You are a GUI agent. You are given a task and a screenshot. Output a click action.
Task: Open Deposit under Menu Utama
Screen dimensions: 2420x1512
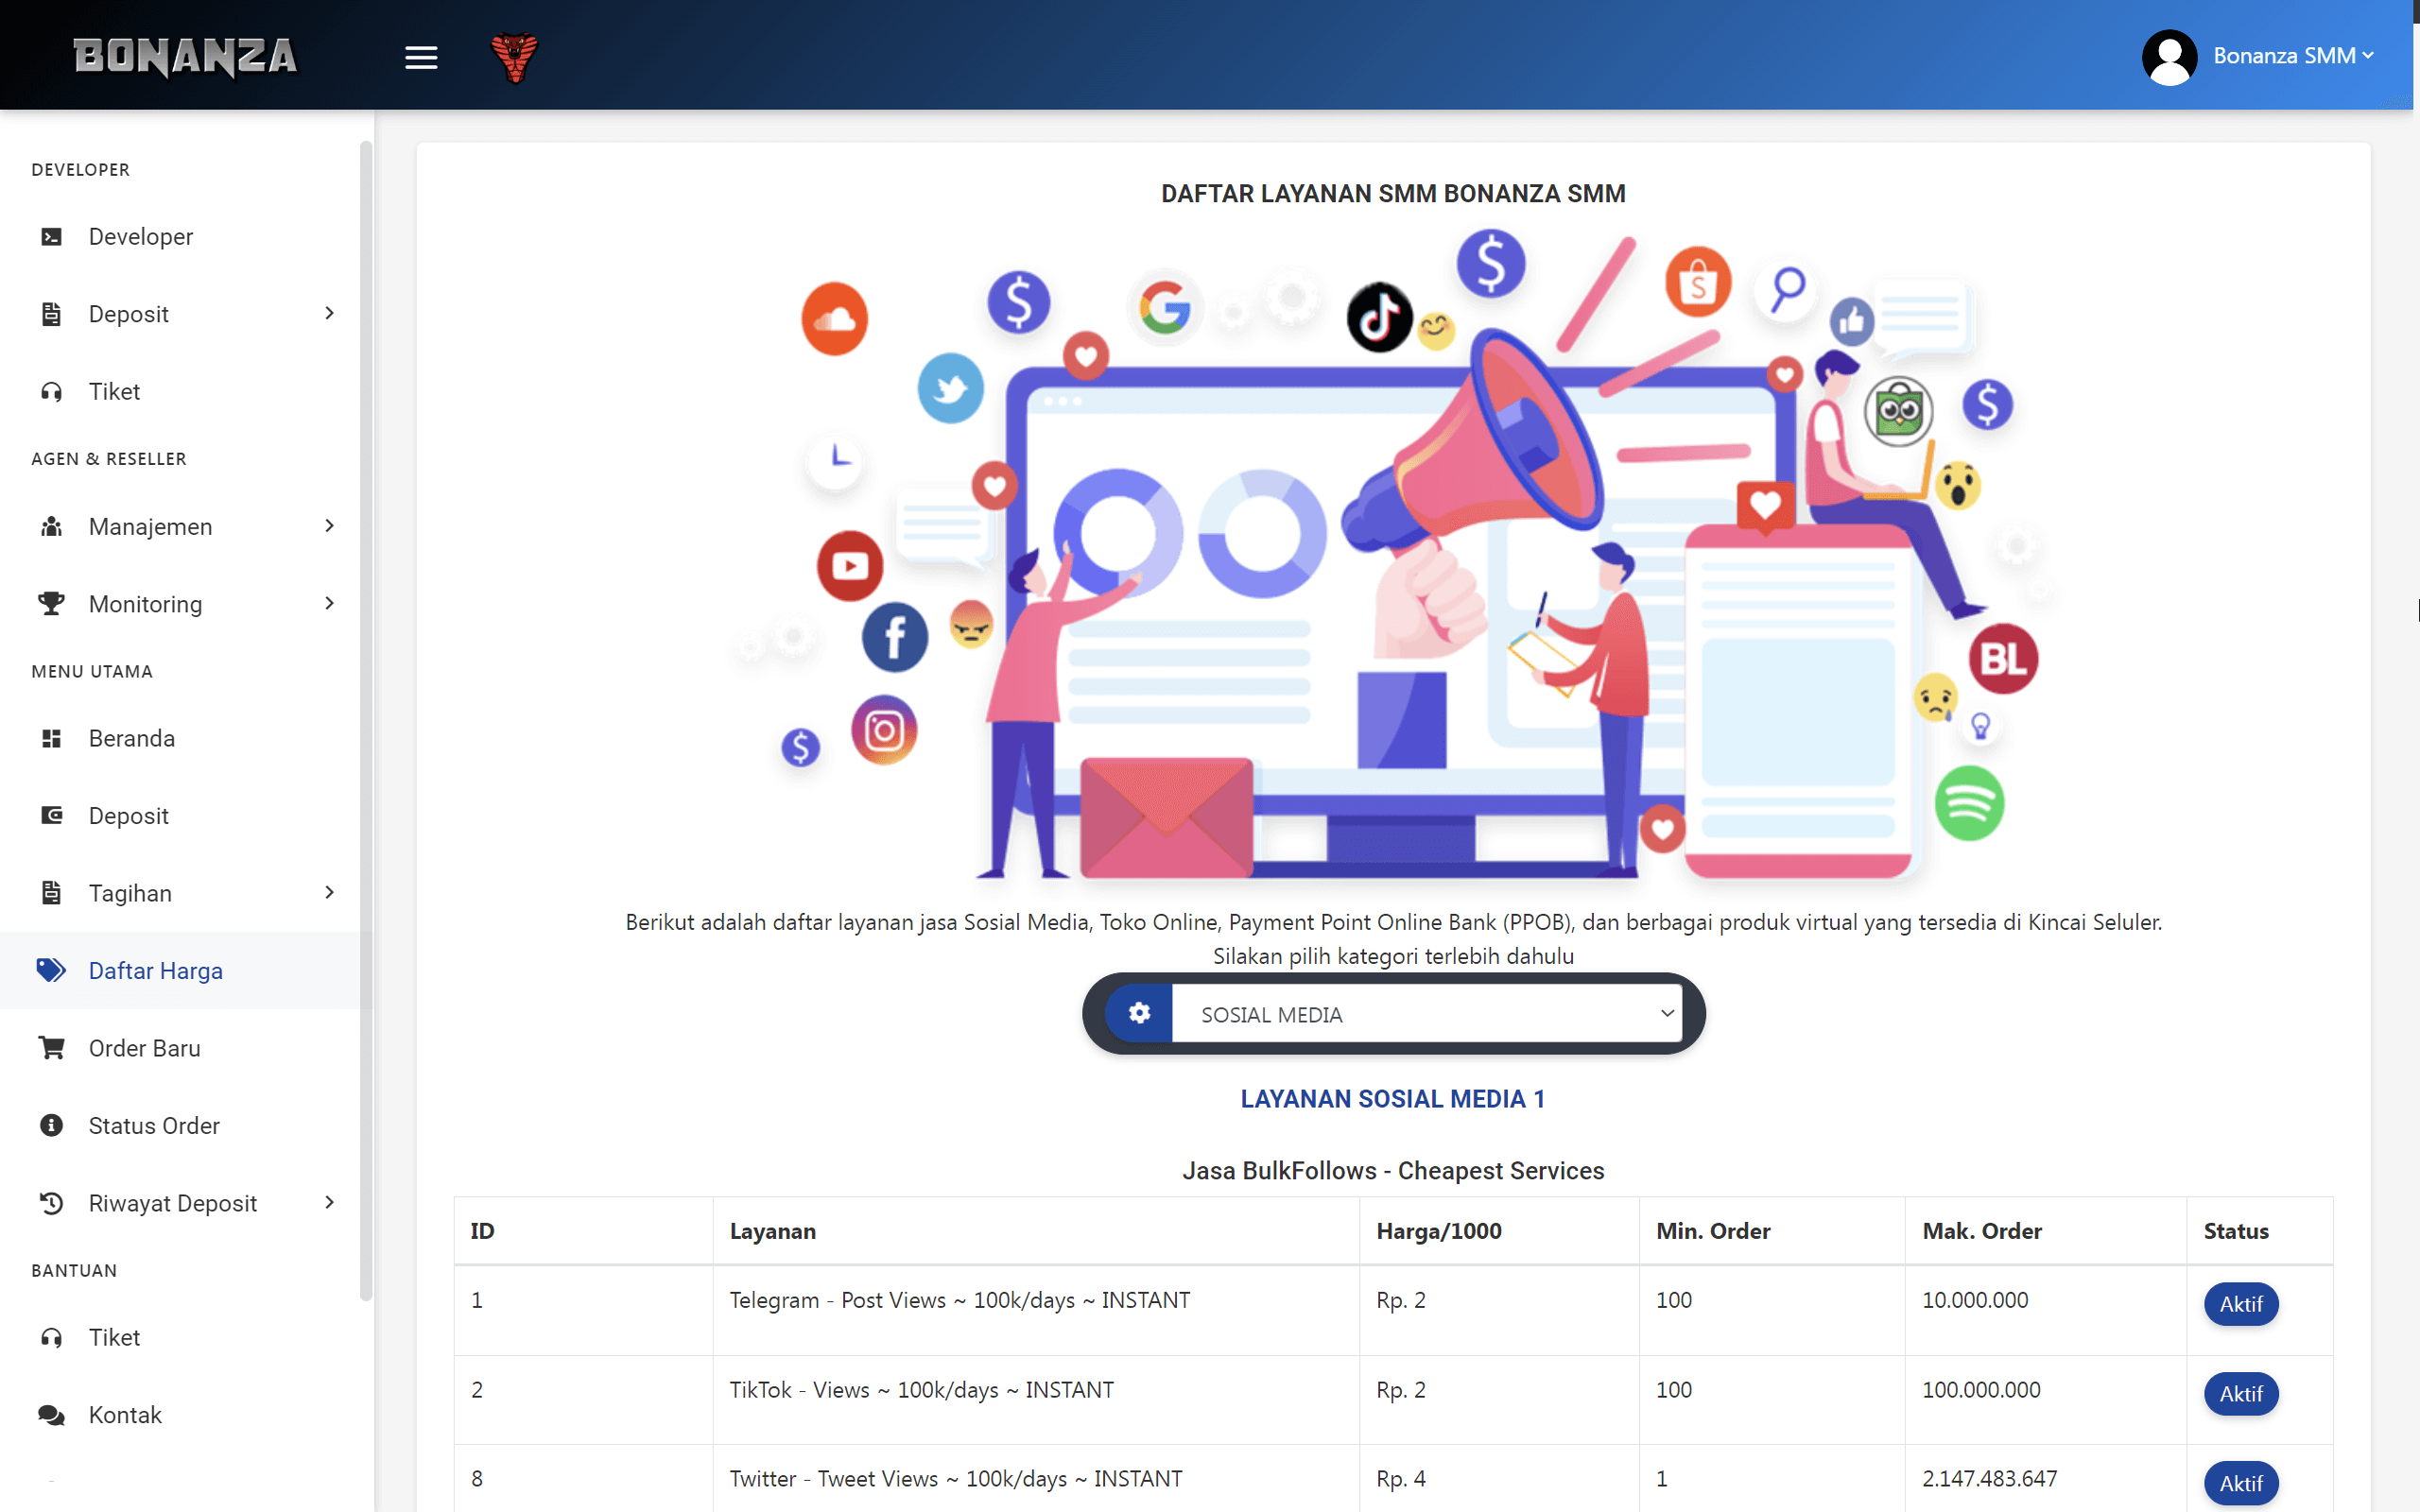(129, 816)
